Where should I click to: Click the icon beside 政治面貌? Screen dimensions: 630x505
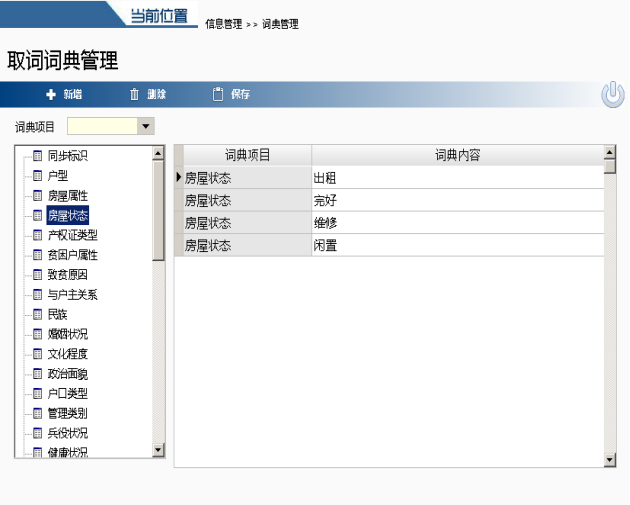point(37,374)
